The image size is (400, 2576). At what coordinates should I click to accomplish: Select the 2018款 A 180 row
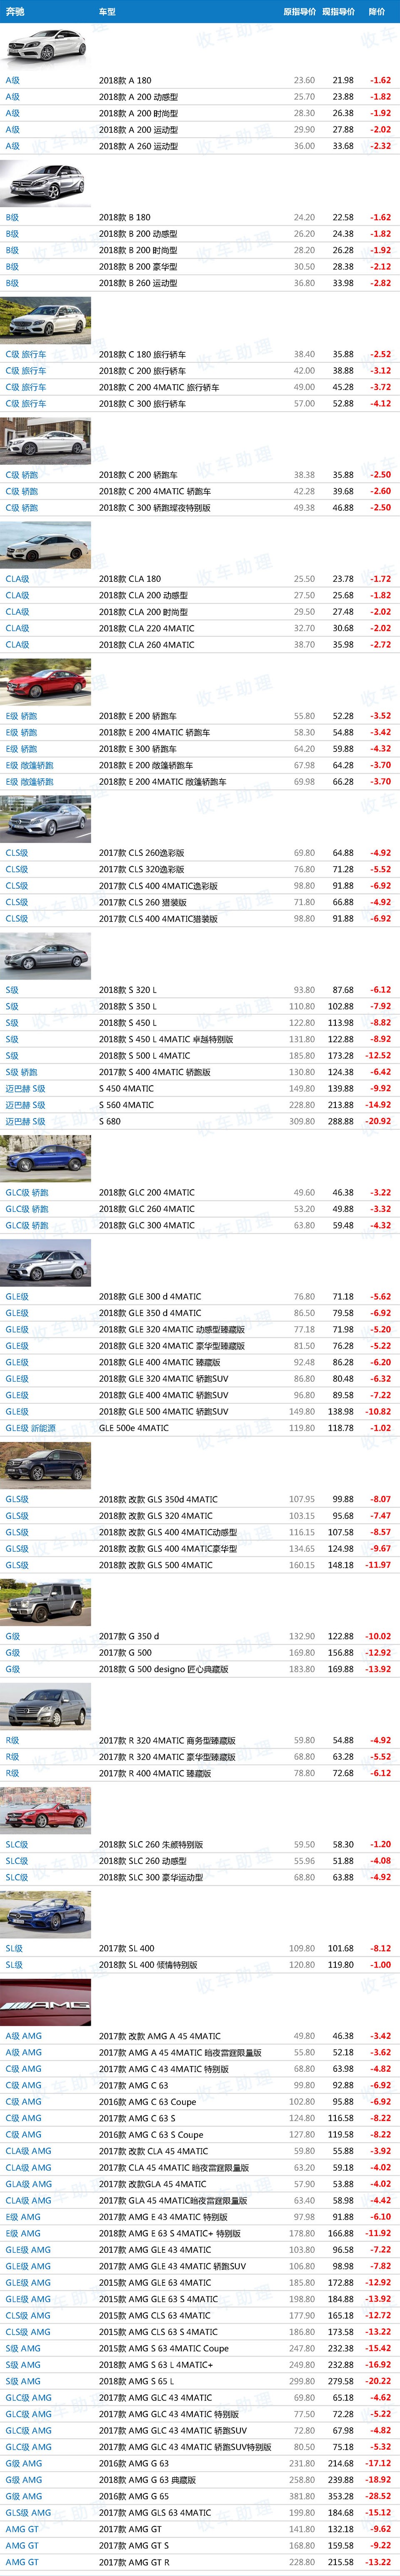coord(200,80)
